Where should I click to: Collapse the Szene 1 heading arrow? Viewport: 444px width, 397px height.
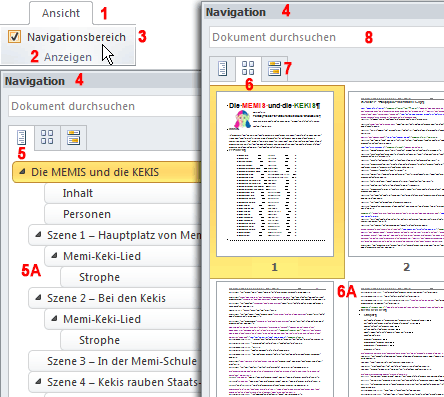38,235
